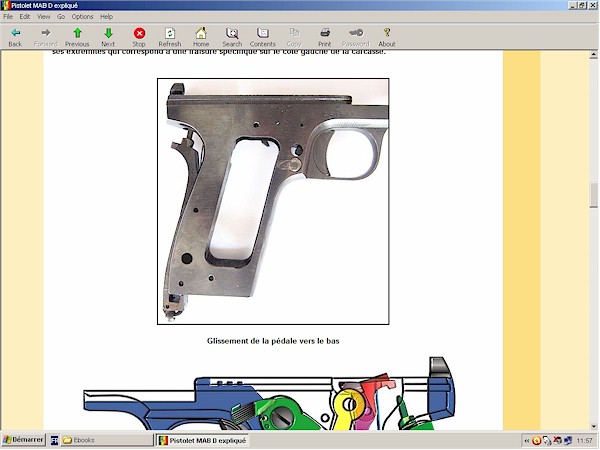The width and height of the screenshot is (600, 450).
Task: Expand hidden tray icons chevron
Action: coord(527,441)
